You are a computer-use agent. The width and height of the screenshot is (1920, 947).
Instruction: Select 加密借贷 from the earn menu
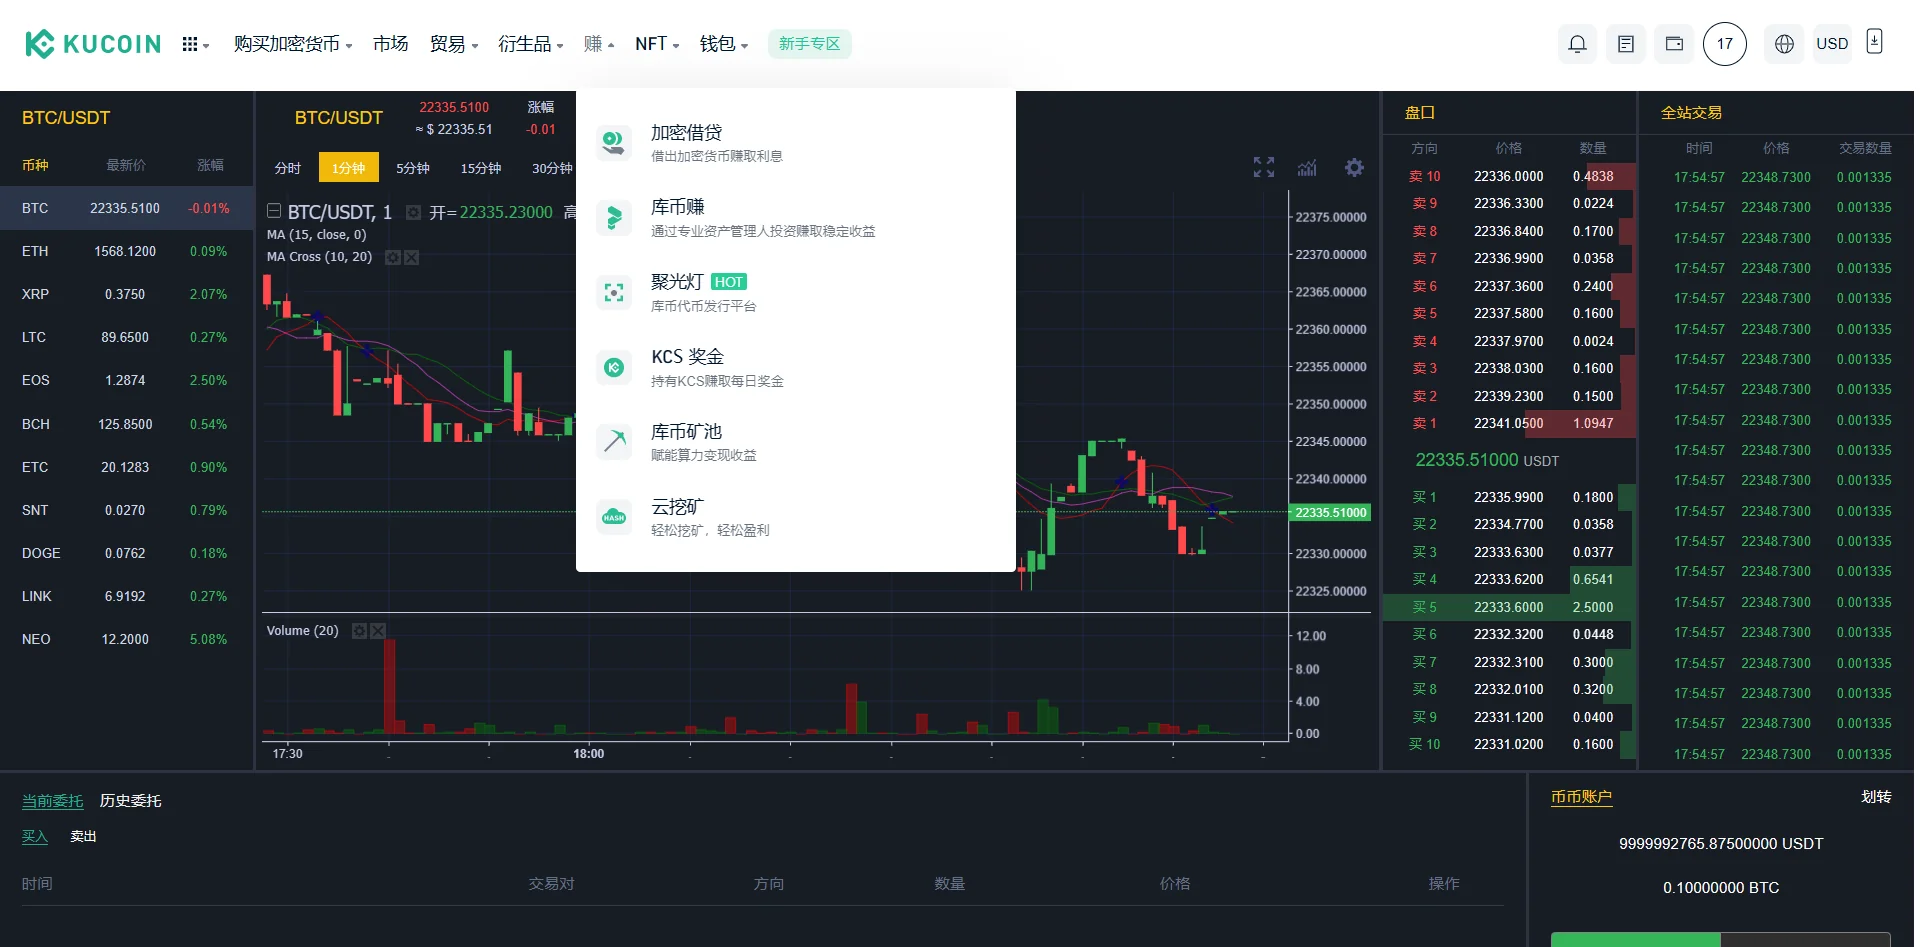point(686,133)
